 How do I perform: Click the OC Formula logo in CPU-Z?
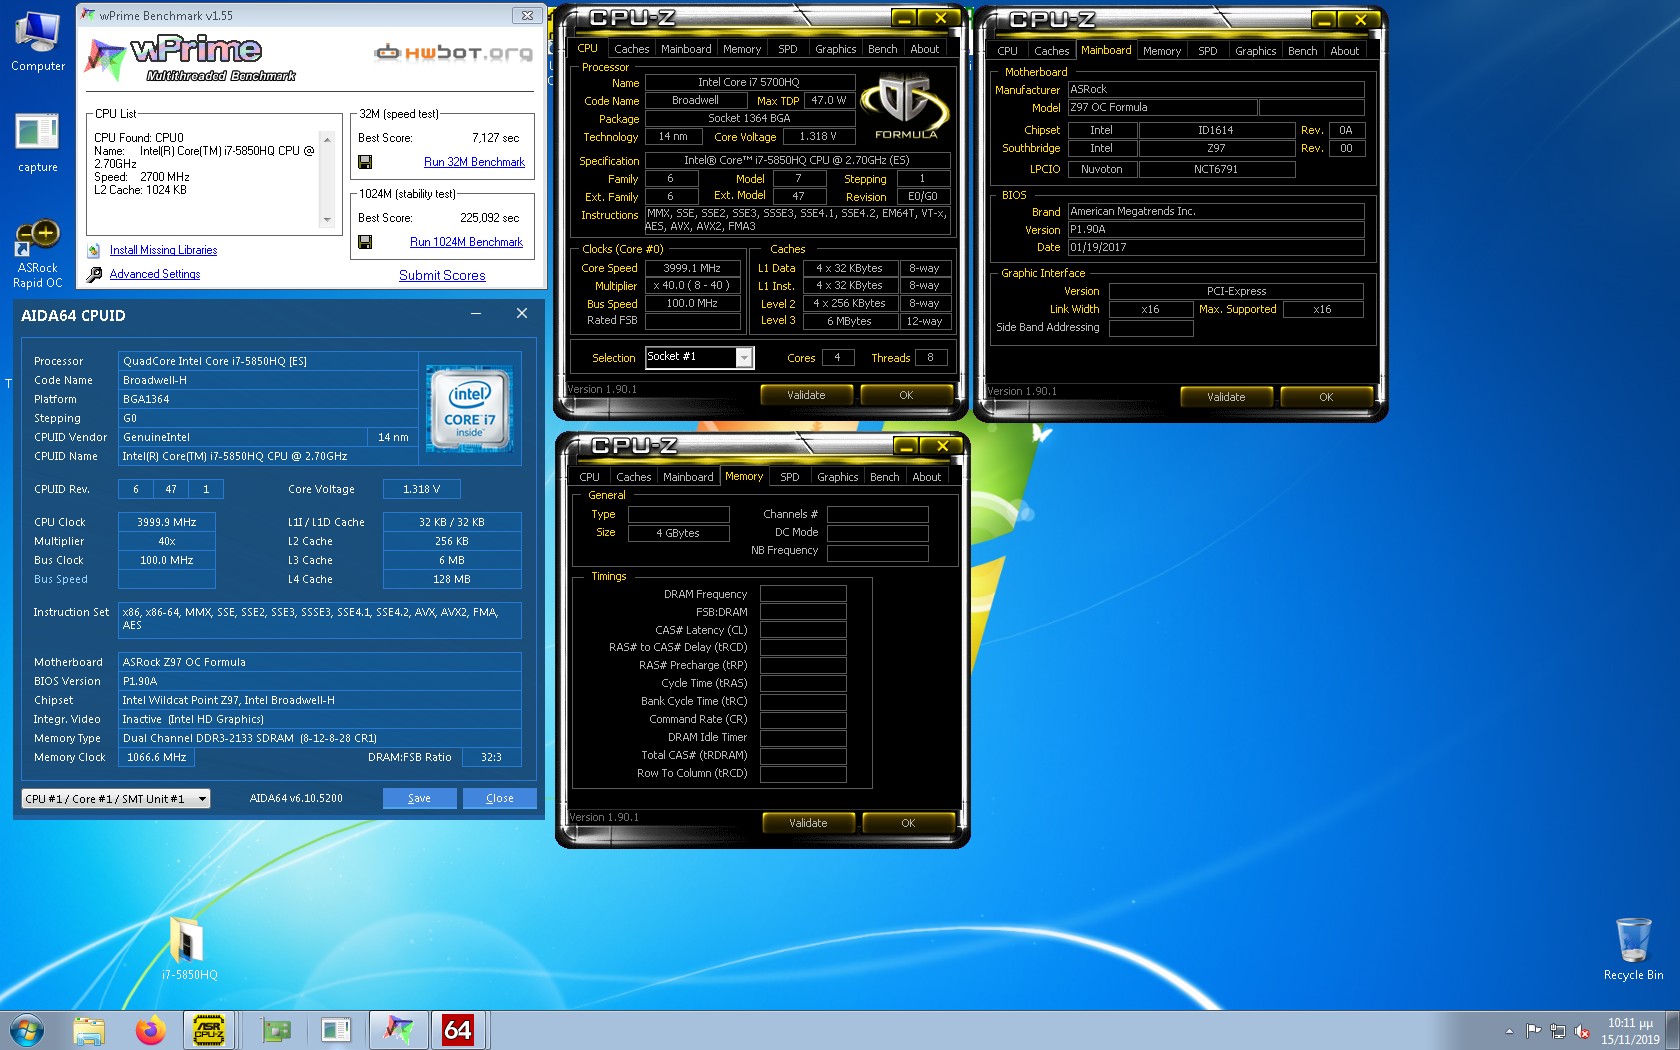tap(906, 108)
